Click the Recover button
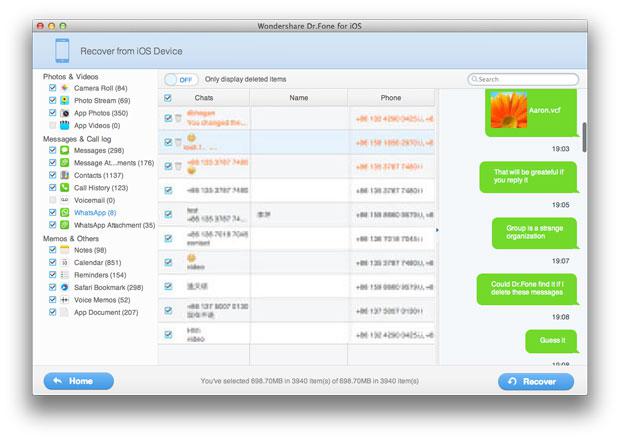 [536, 381]
